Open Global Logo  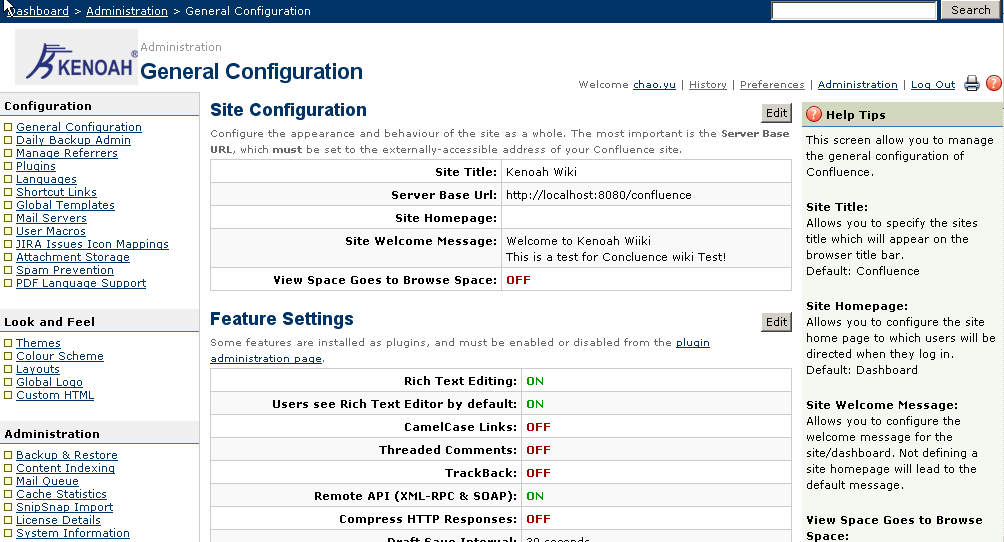(49, 382)
